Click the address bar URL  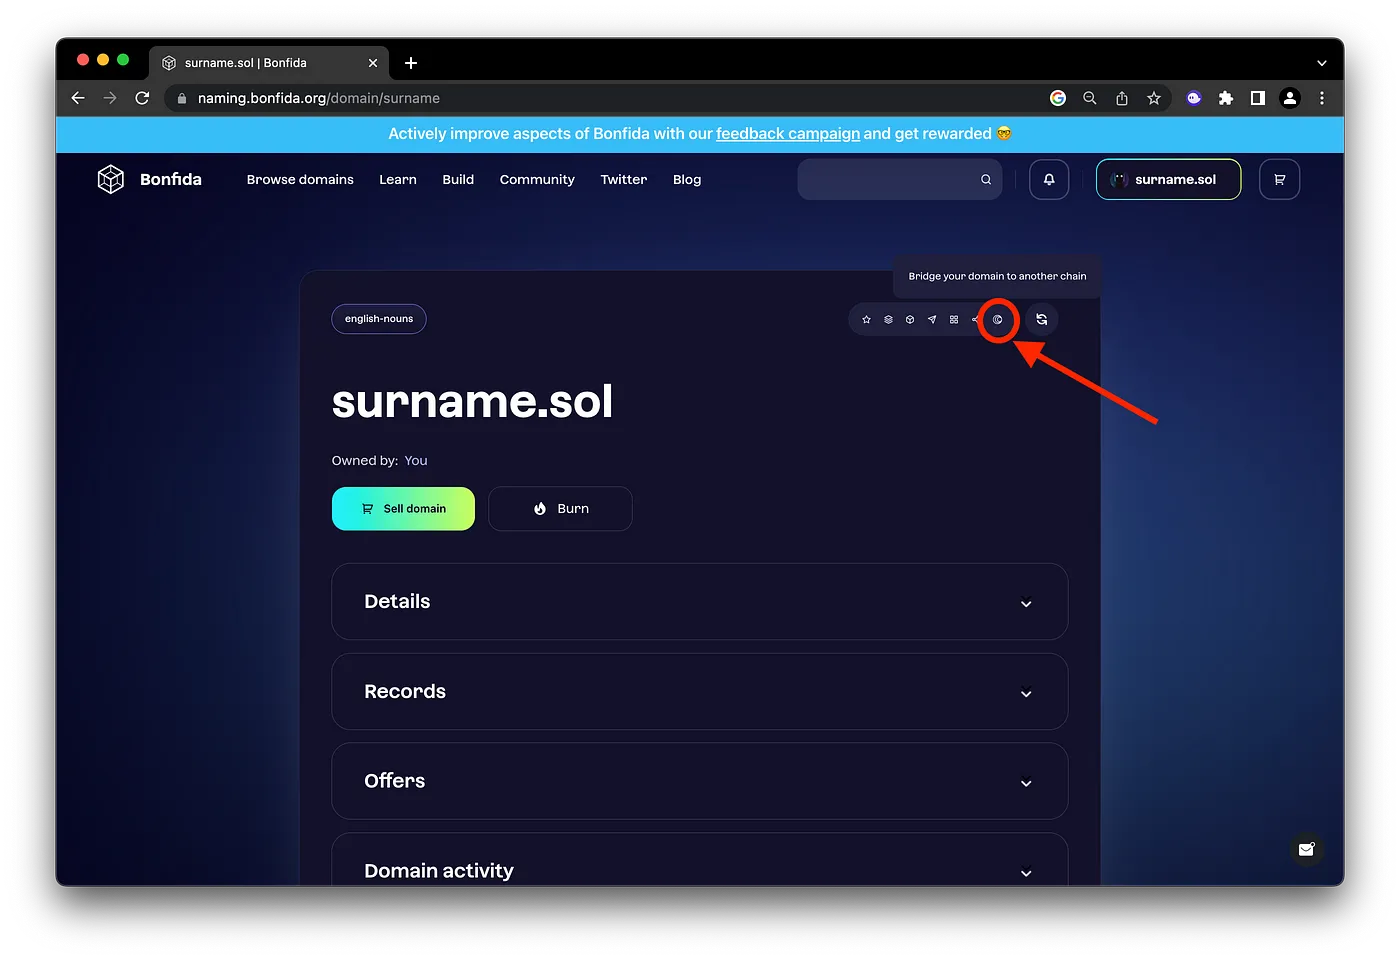point(319,98)
